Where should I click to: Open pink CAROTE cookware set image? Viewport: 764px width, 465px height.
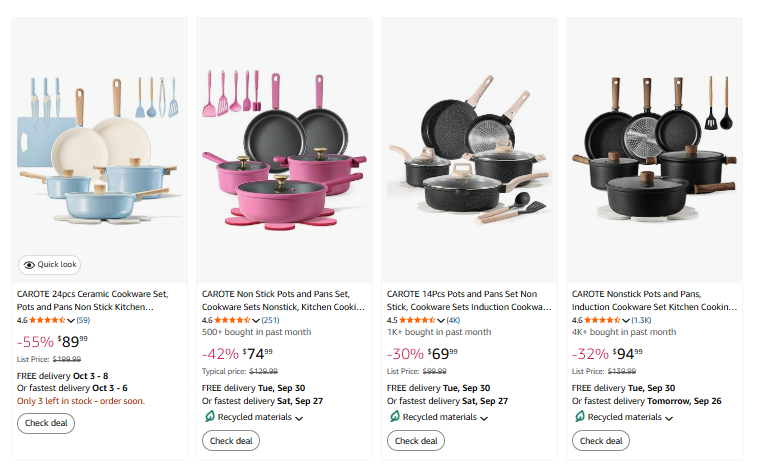click(x=284, y=145)
